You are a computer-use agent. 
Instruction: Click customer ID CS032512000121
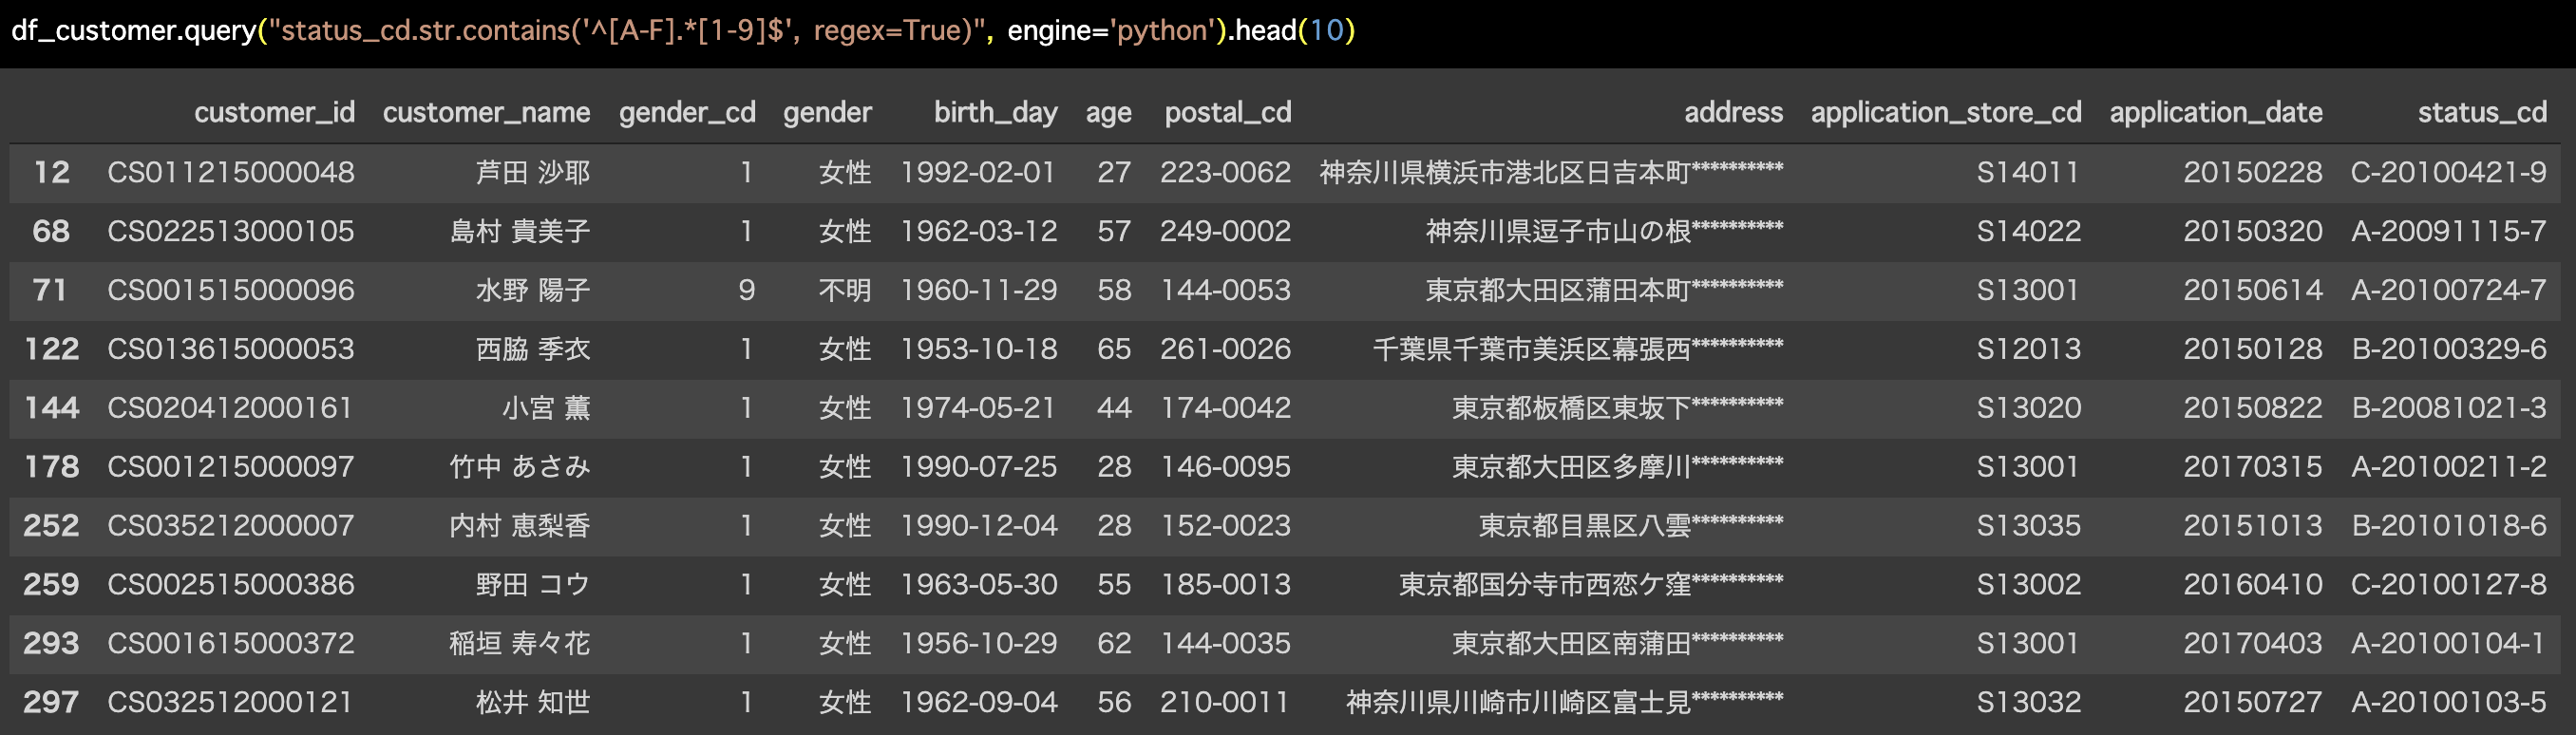tap(231, 703)
